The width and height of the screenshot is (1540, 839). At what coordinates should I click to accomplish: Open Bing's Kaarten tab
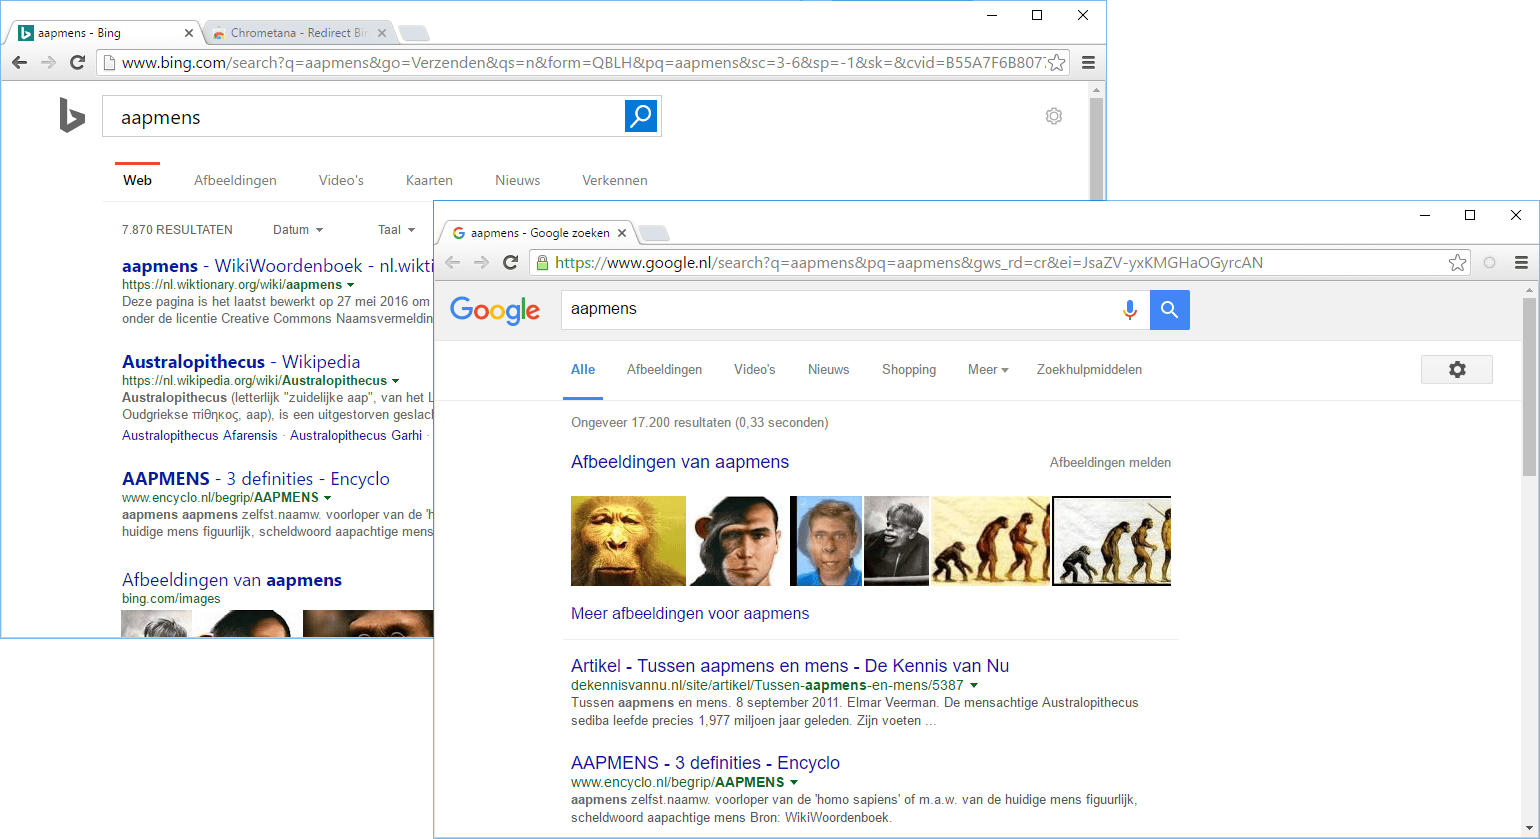(x=429, y=181)
